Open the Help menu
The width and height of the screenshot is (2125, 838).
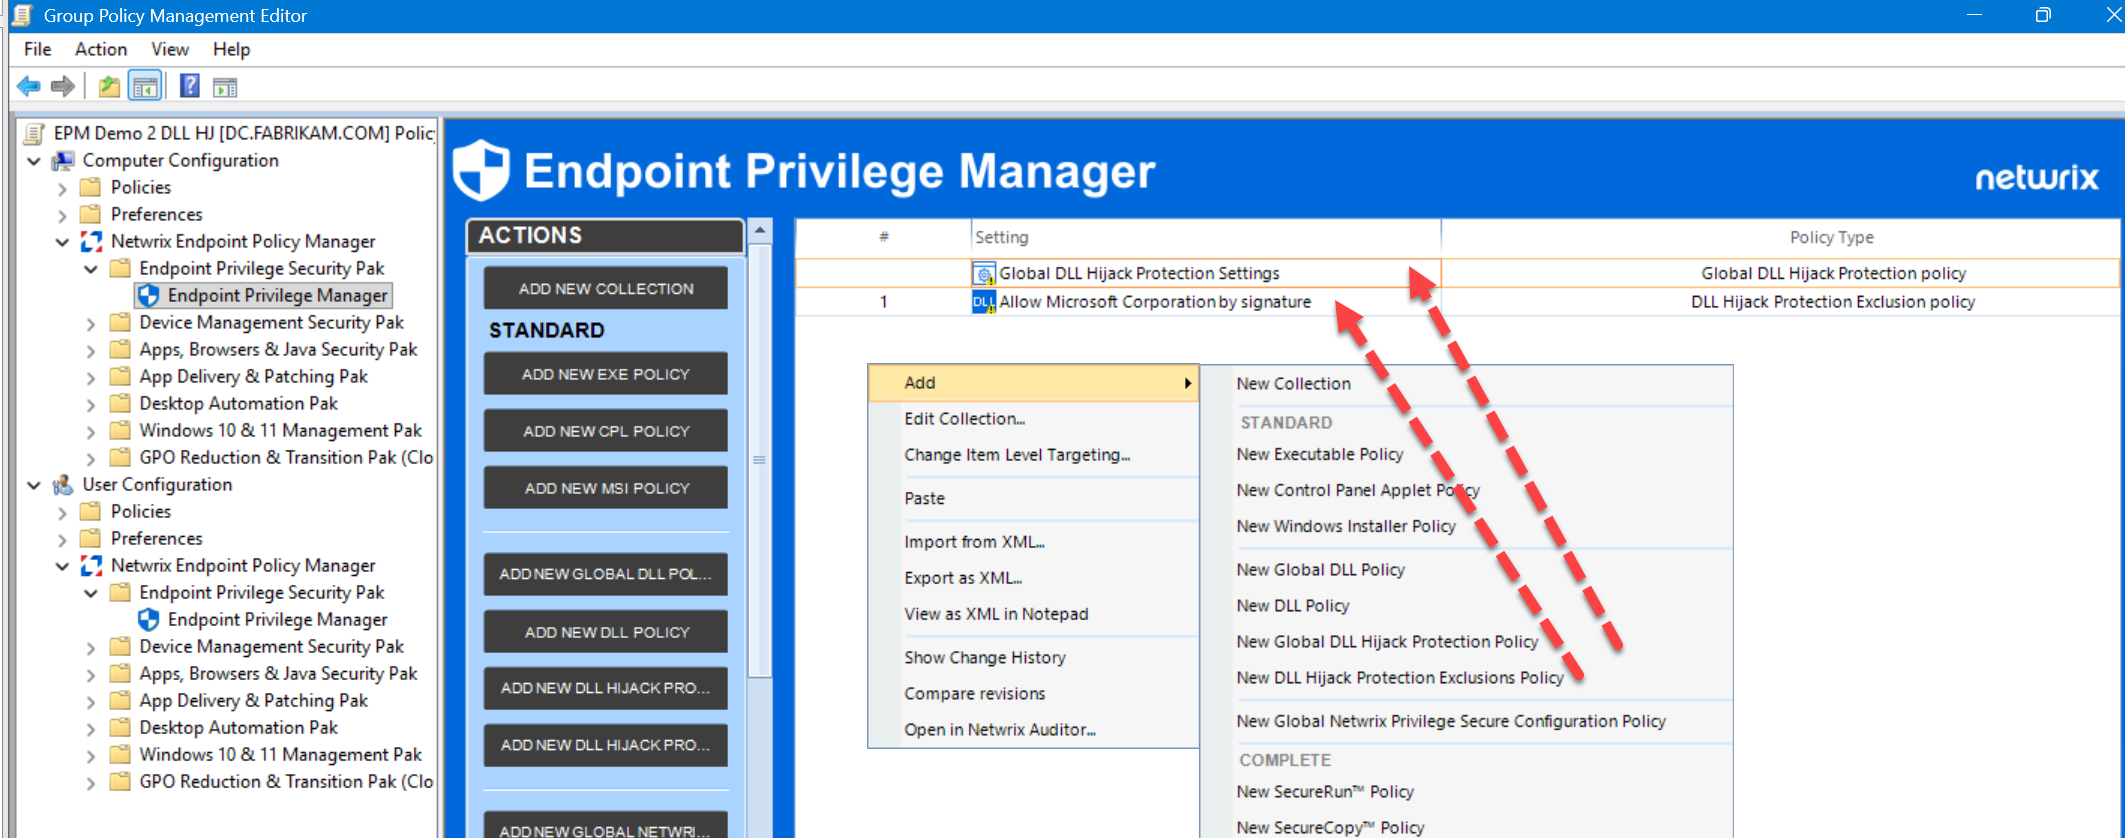pyautogui.click(x=231, y=49)
